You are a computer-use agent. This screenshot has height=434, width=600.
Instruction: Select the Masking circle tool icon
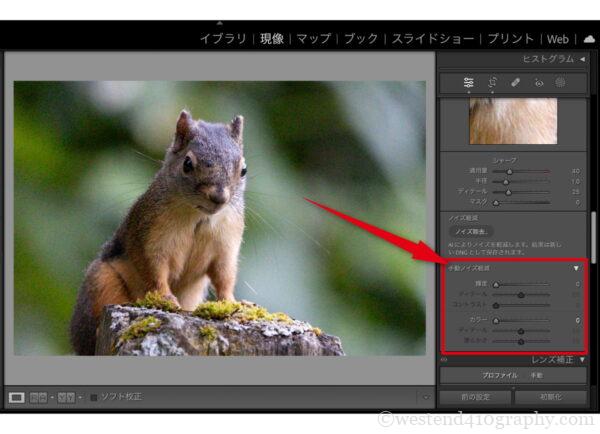[x=561, y=83]
